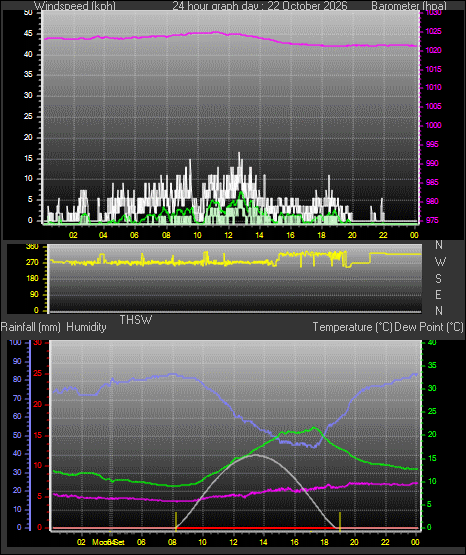Screen dimensions: 466x555
Task: Select the 360 wind direction scale value
Action: click(33, 247)
